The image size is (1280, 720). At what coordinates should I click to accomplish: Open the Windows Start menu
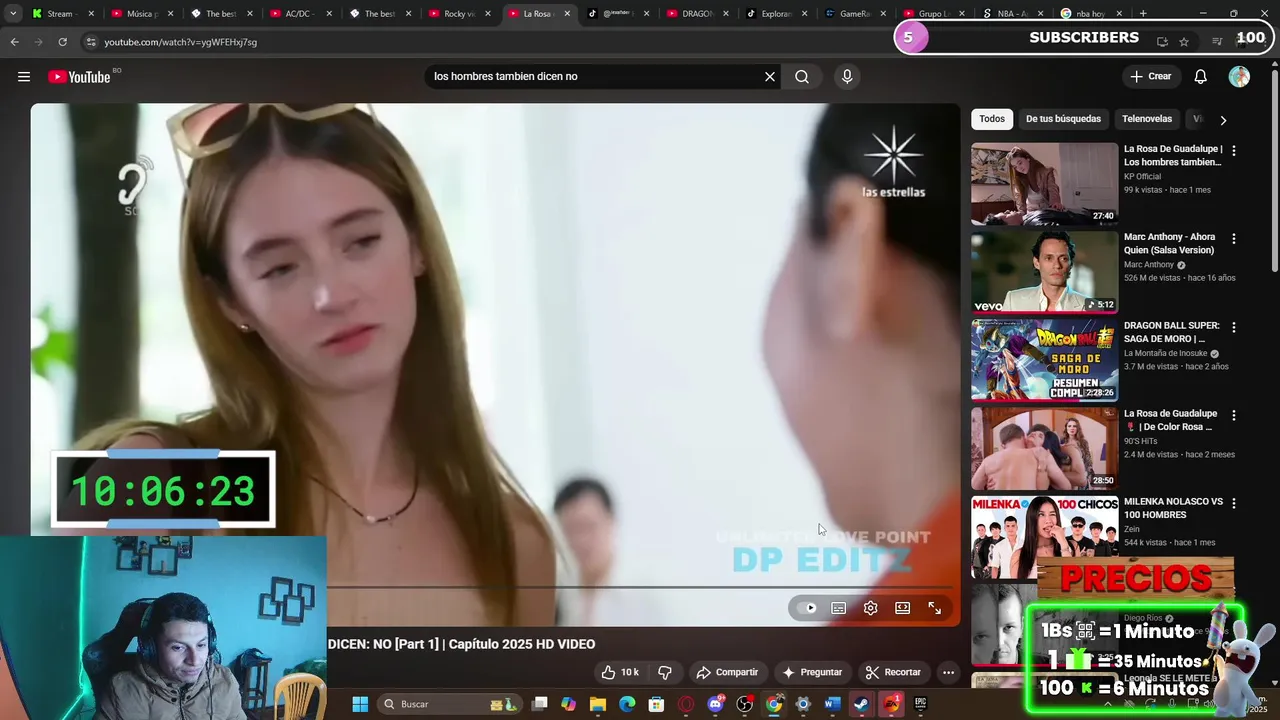click(x=360, y=704)
